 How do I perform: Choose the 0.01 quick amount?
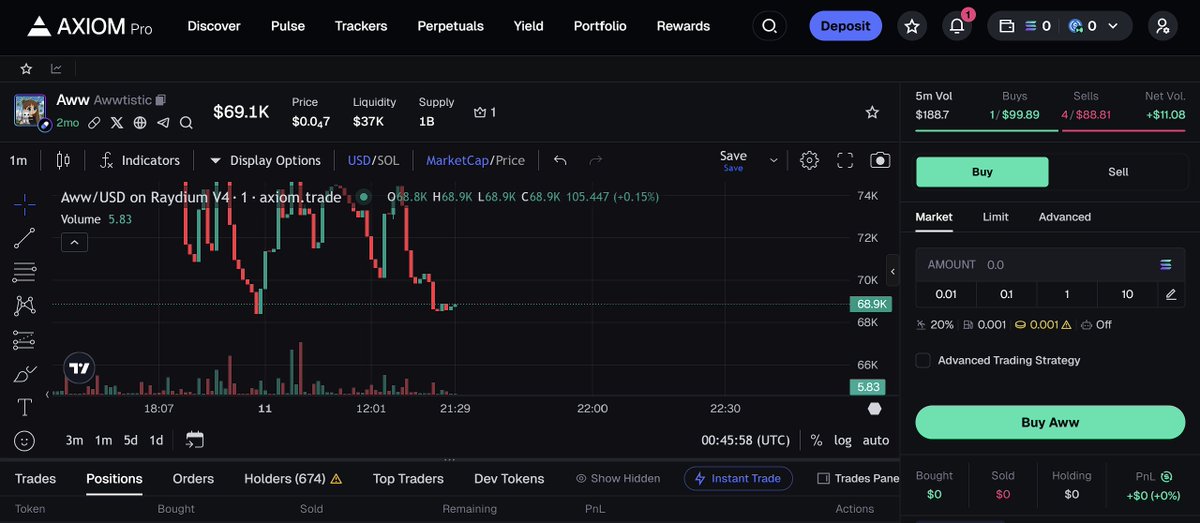946,294
